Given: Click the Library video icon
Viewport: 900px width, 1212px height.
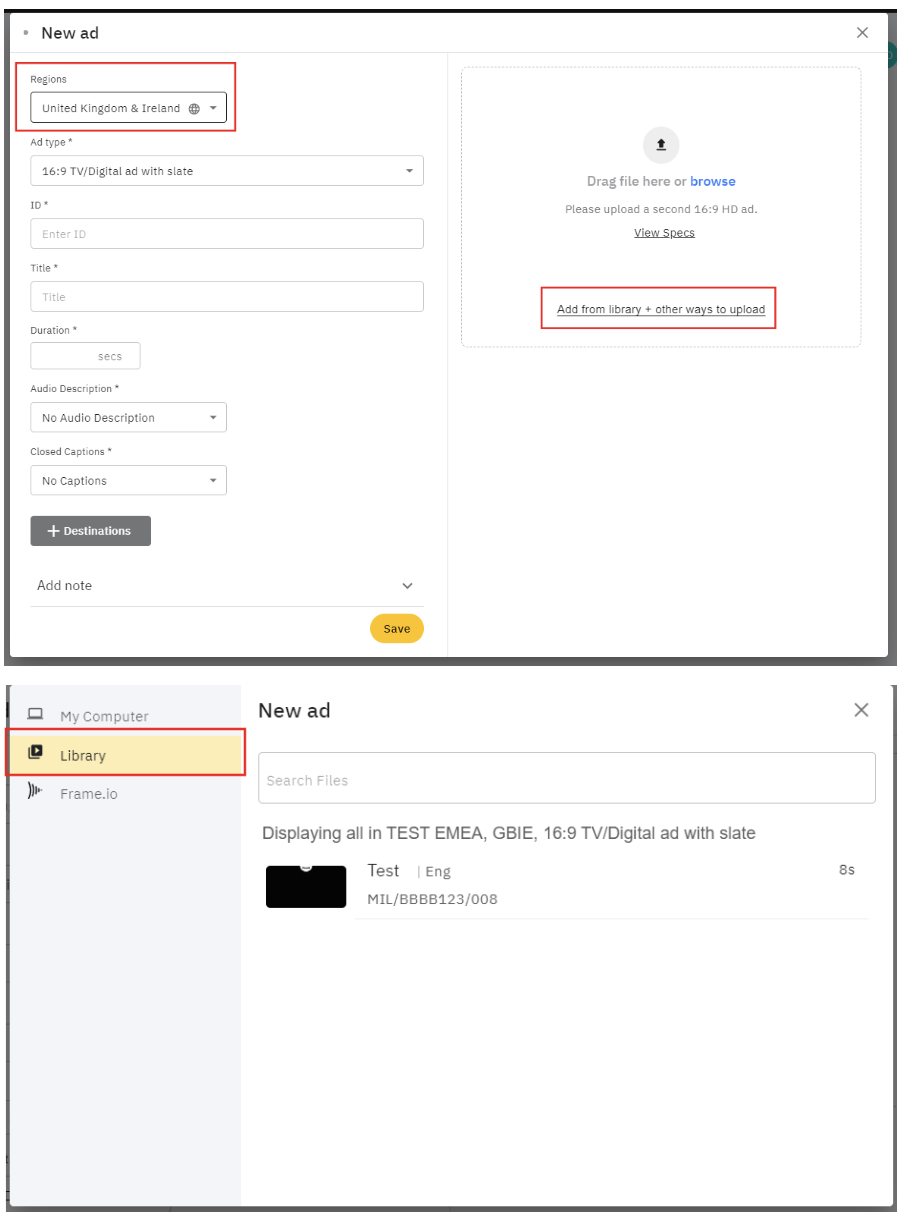Looking at the screenshot, I should click(x=35, y=753).
